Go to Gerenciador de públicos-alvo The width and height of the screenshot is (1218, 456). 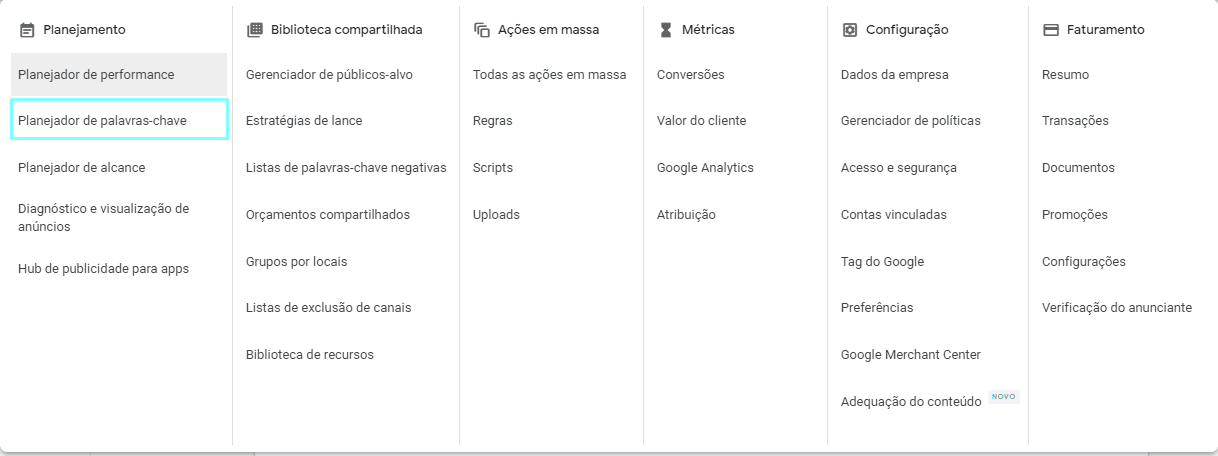pyautogui.click(x=329, y=75)
